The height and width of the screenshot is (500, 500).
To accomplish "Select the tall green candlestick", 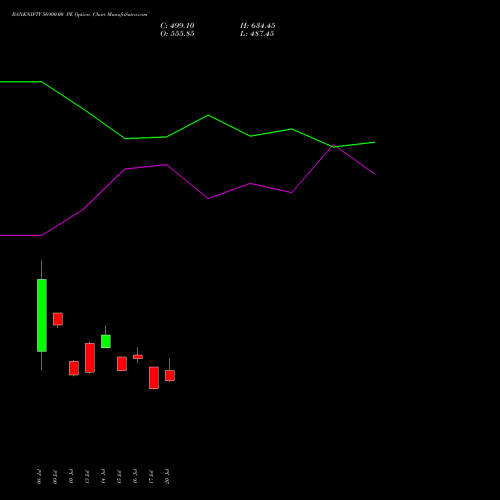I will (x=42, y=315).
